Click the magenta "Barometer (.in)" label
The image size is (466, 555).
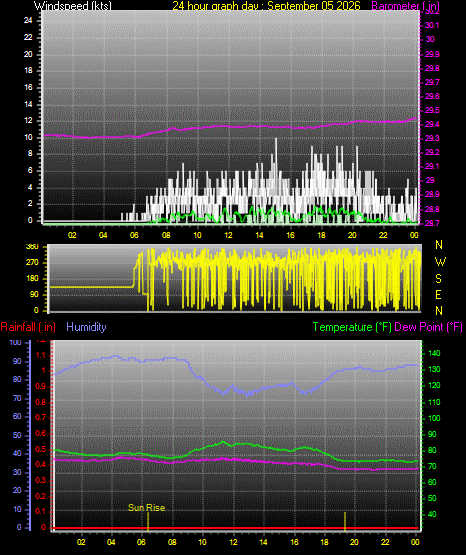click(405, 6)
